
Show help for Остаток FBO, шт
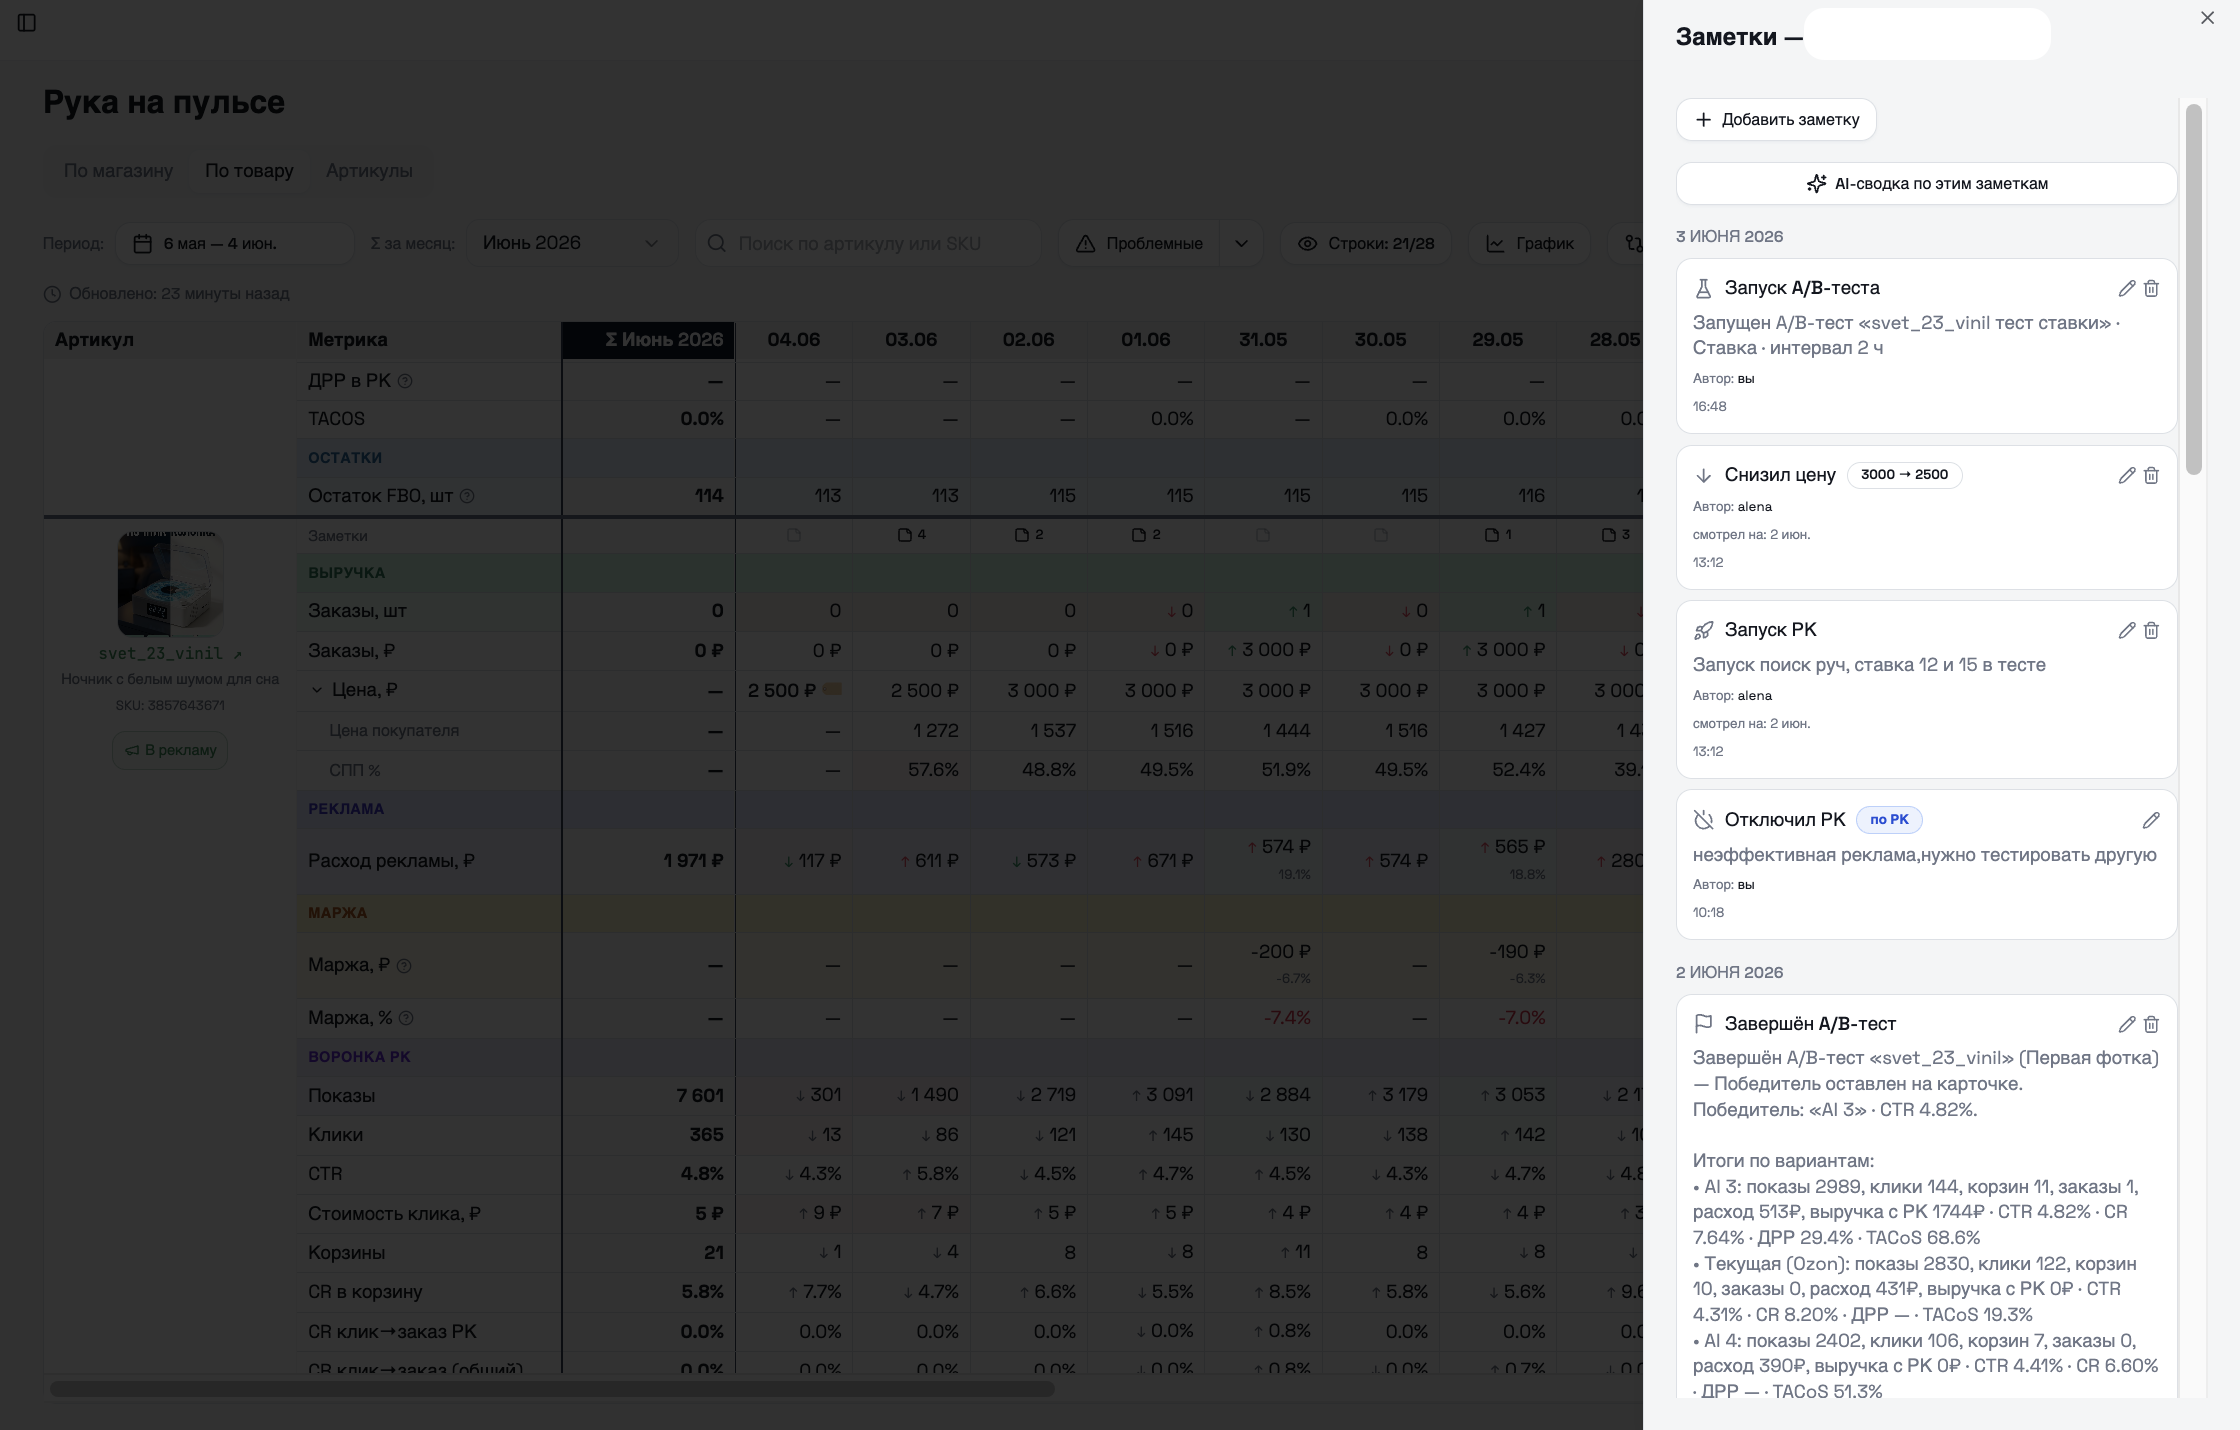point(466,496)
